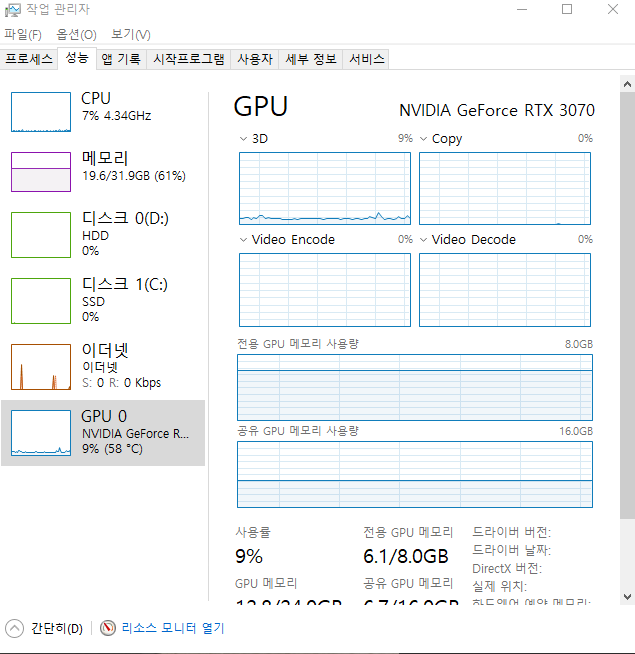Image resolution: width=635 pixels, height=654 pixels.
Task: Switch to the 사용자 tab
Action: click(x=255, y=59)
